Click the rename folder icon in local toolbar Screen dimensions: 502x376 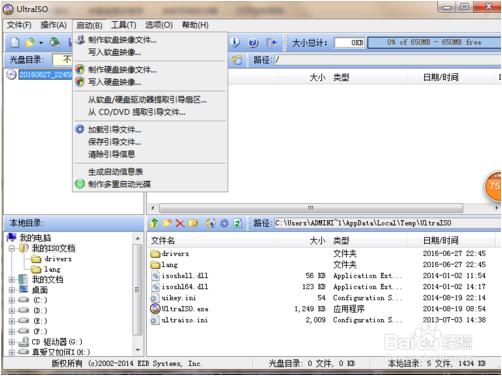pyautogui.click(x=193, y=223)
